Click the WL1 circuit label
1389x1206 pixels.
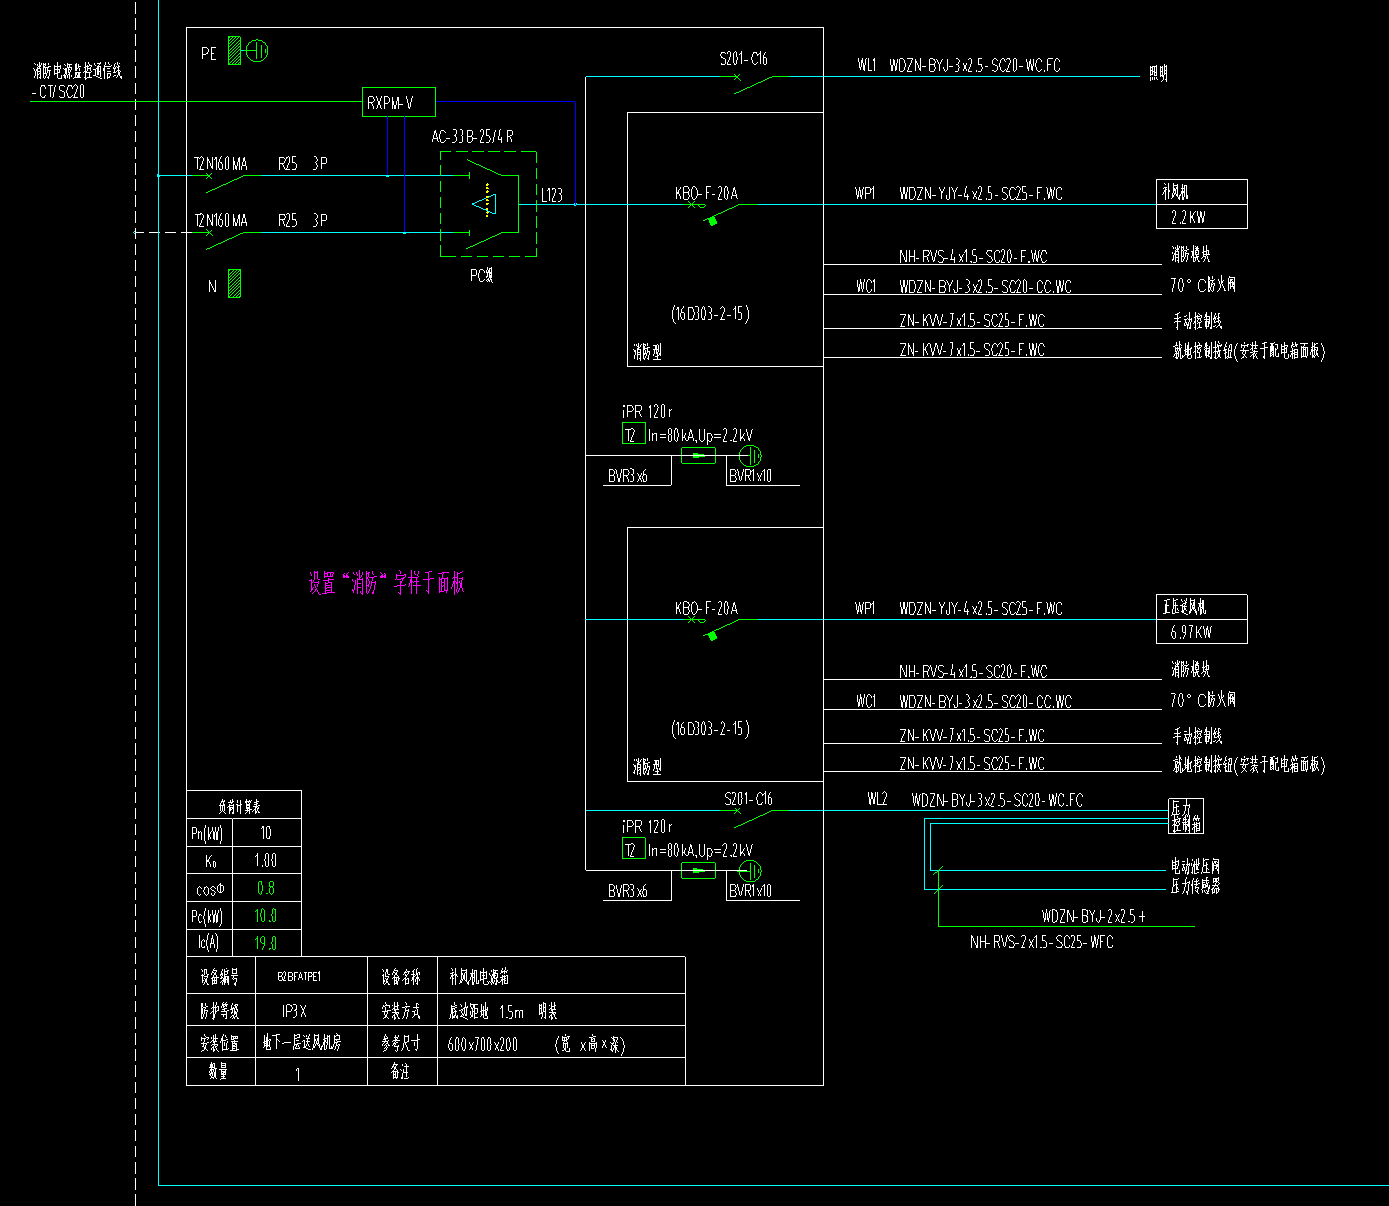867,65
